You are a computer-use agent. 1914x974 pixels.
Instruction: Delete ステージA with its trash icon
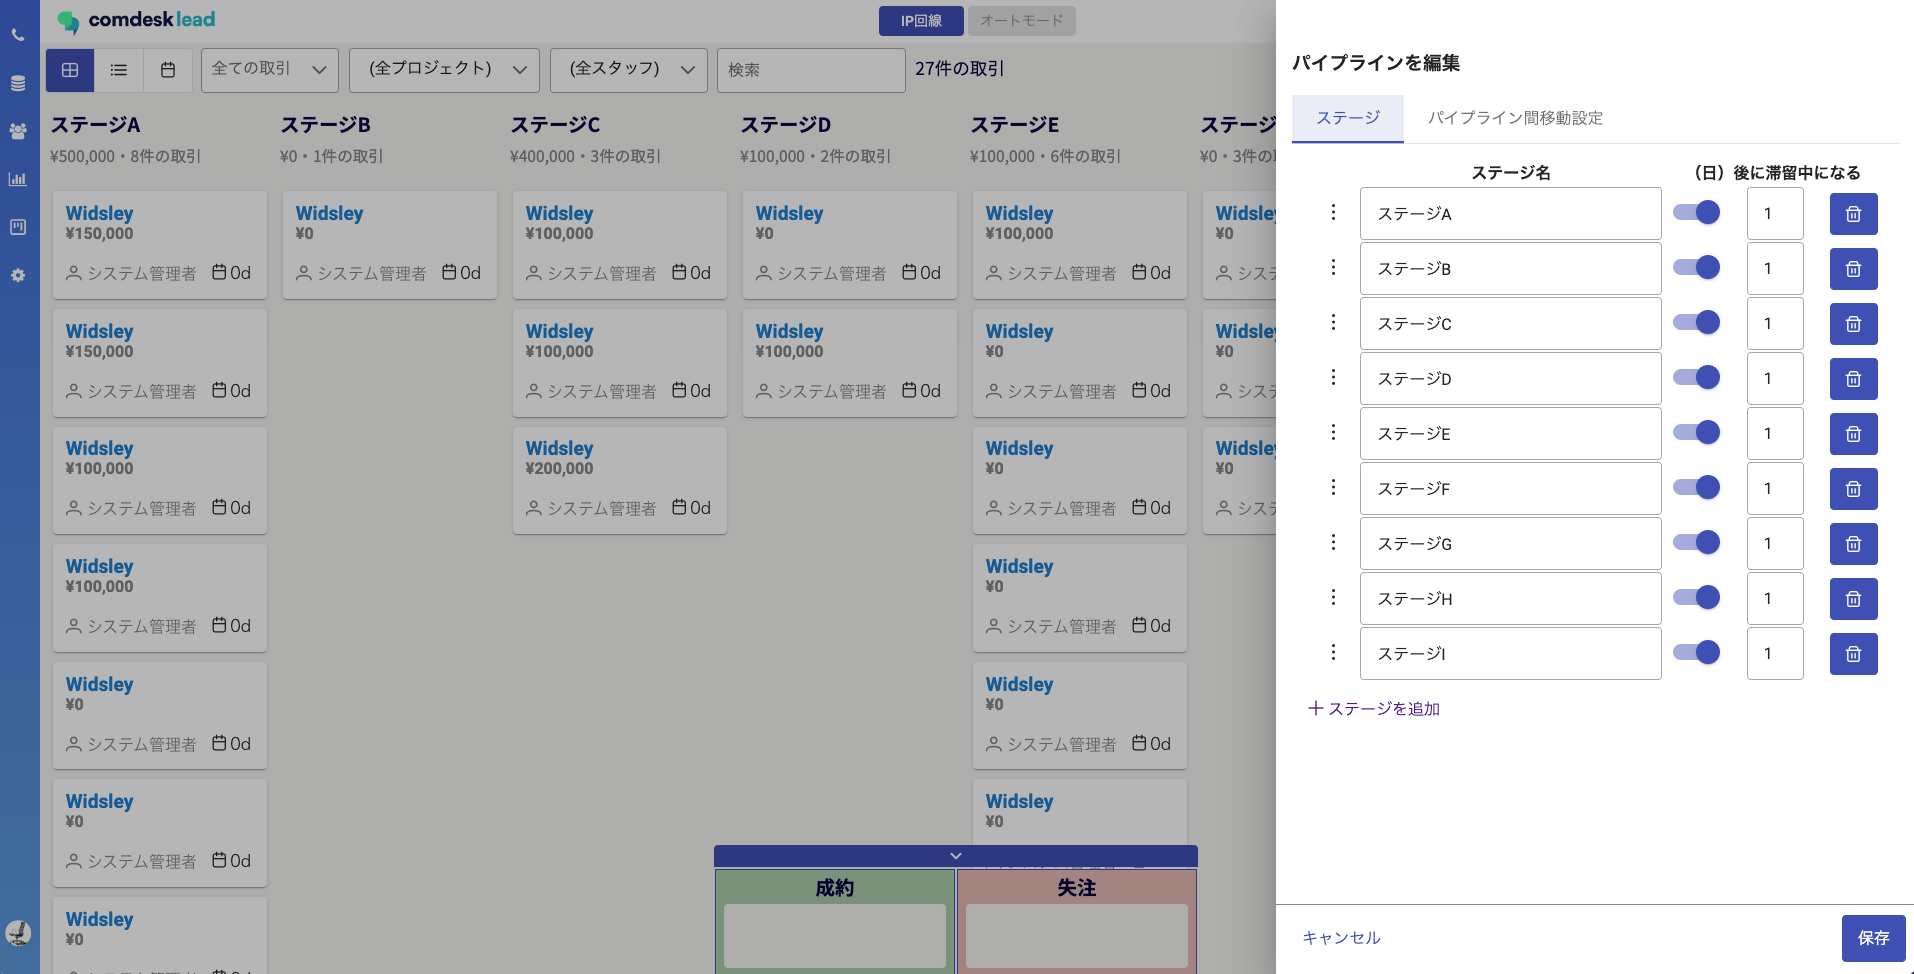1853,214
